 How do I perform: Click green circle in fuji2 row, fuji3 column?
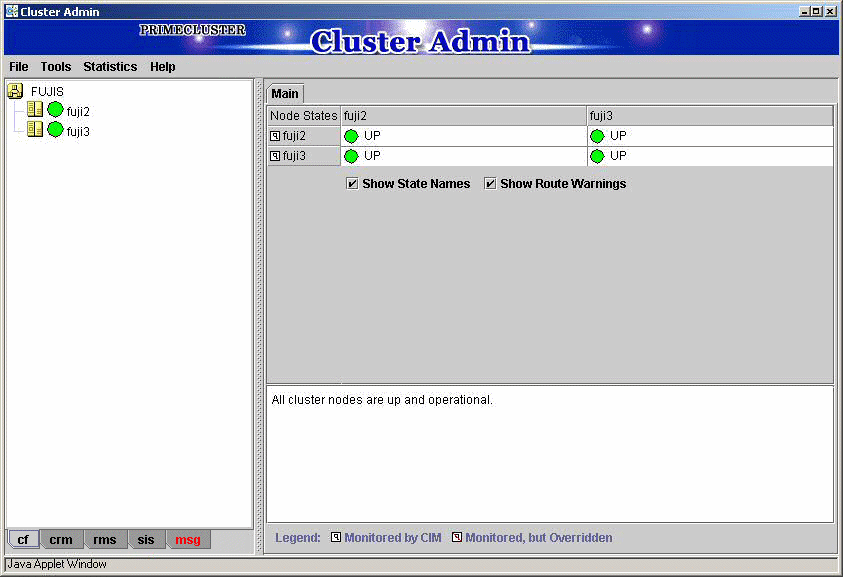coord(597,137)
